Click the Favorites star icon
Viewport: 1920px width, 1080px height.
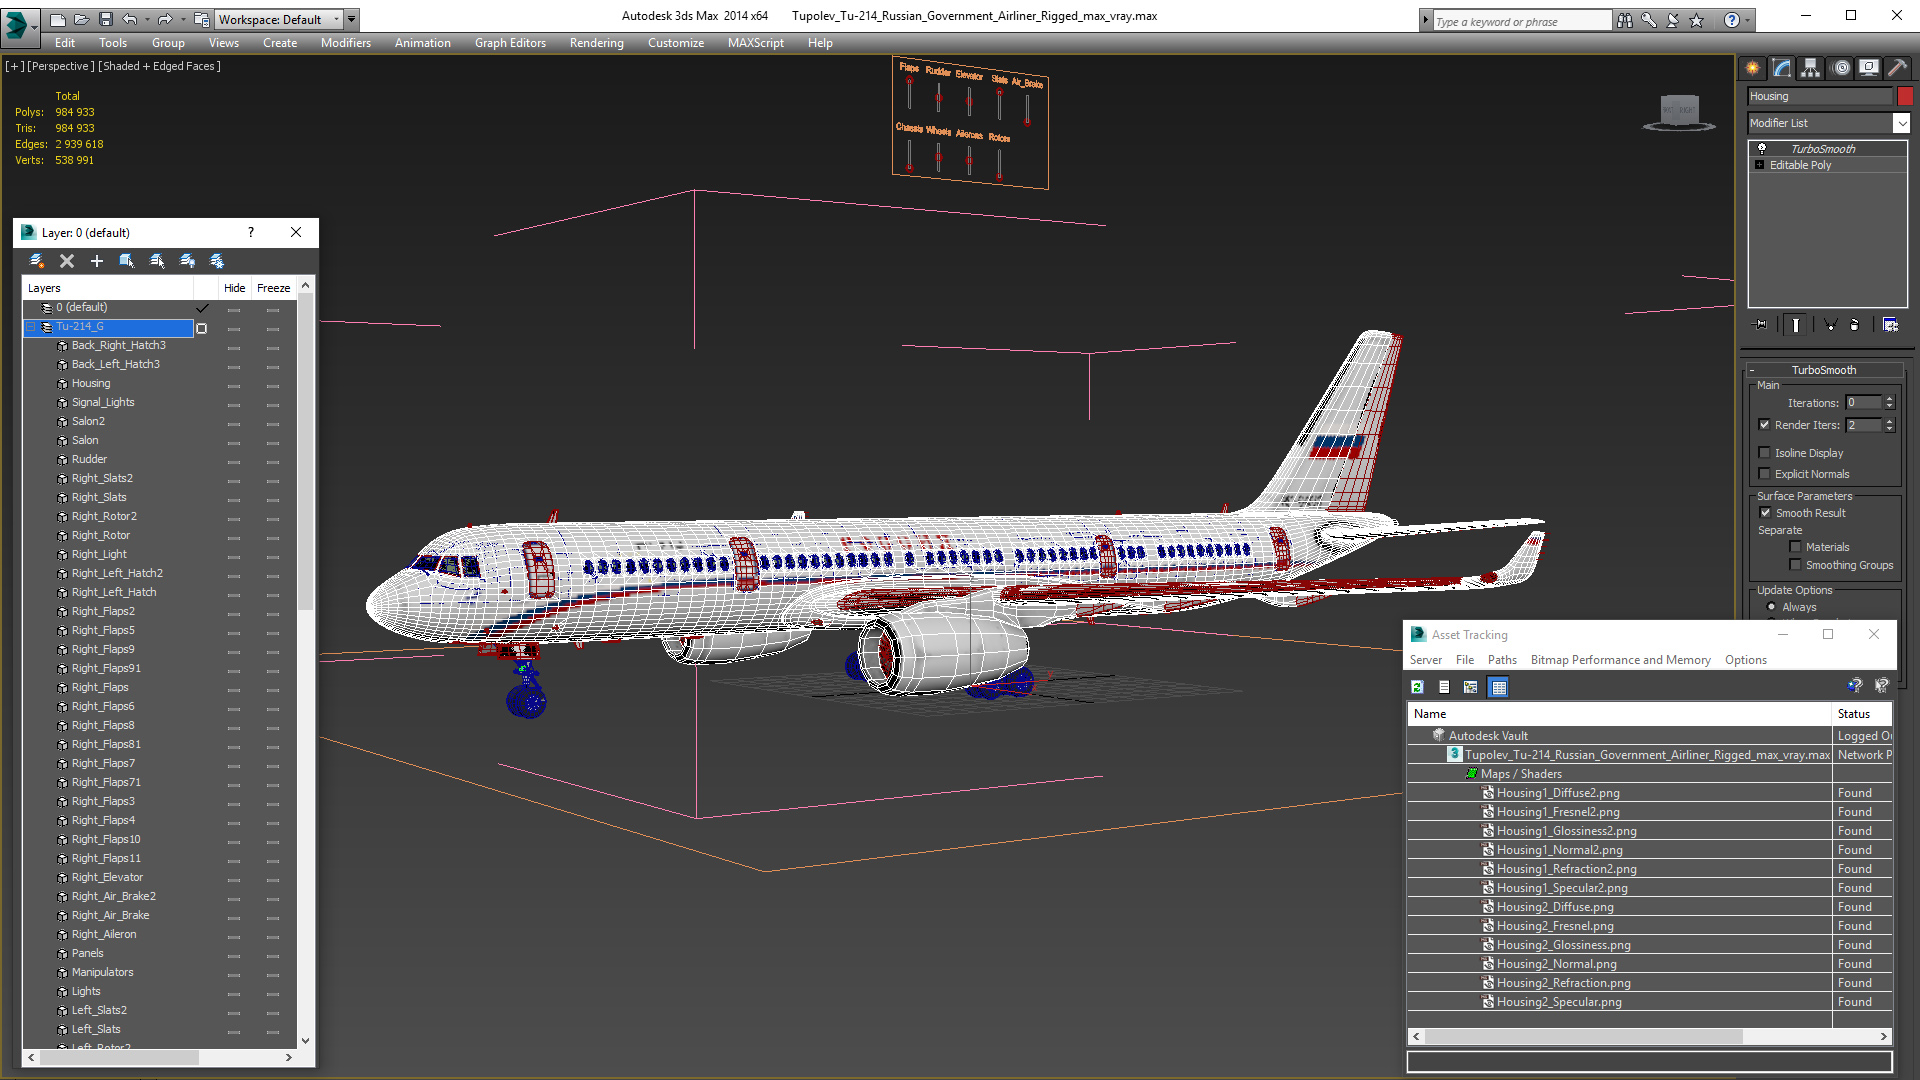click(x=1697, y=20)
